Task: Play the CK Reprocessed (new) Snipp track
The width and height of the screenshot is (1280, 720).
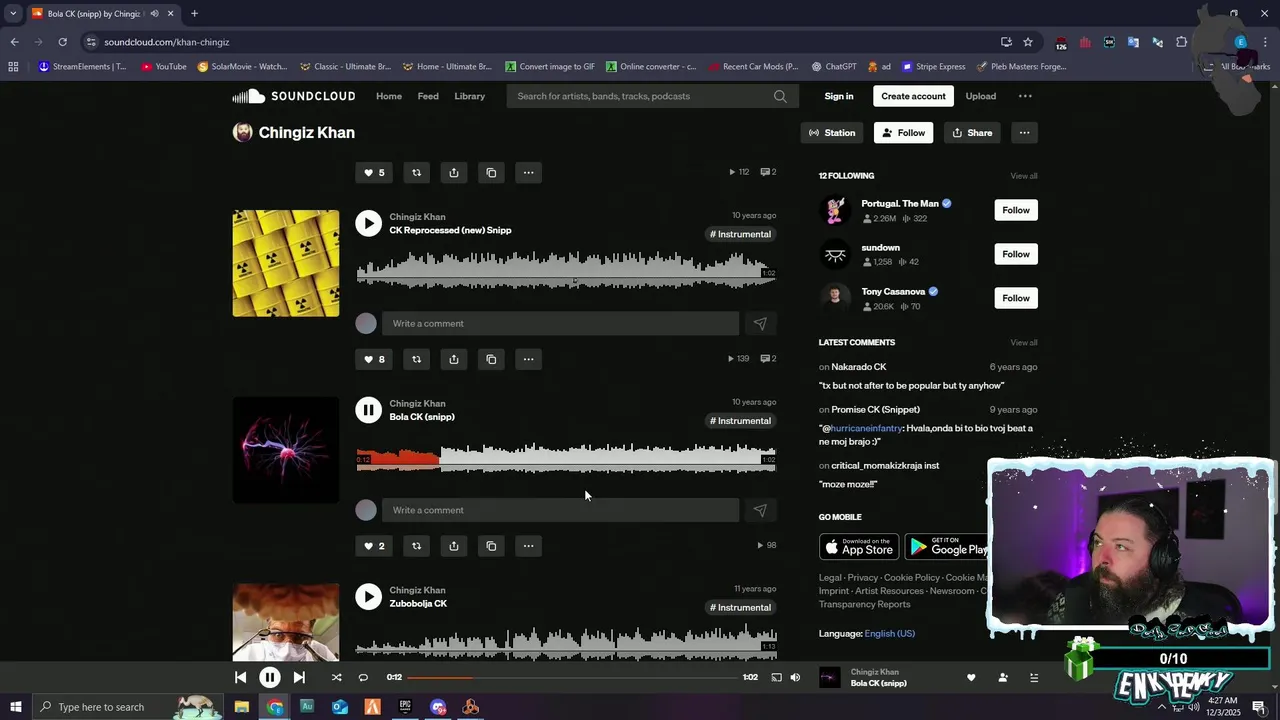Action: 368,223
